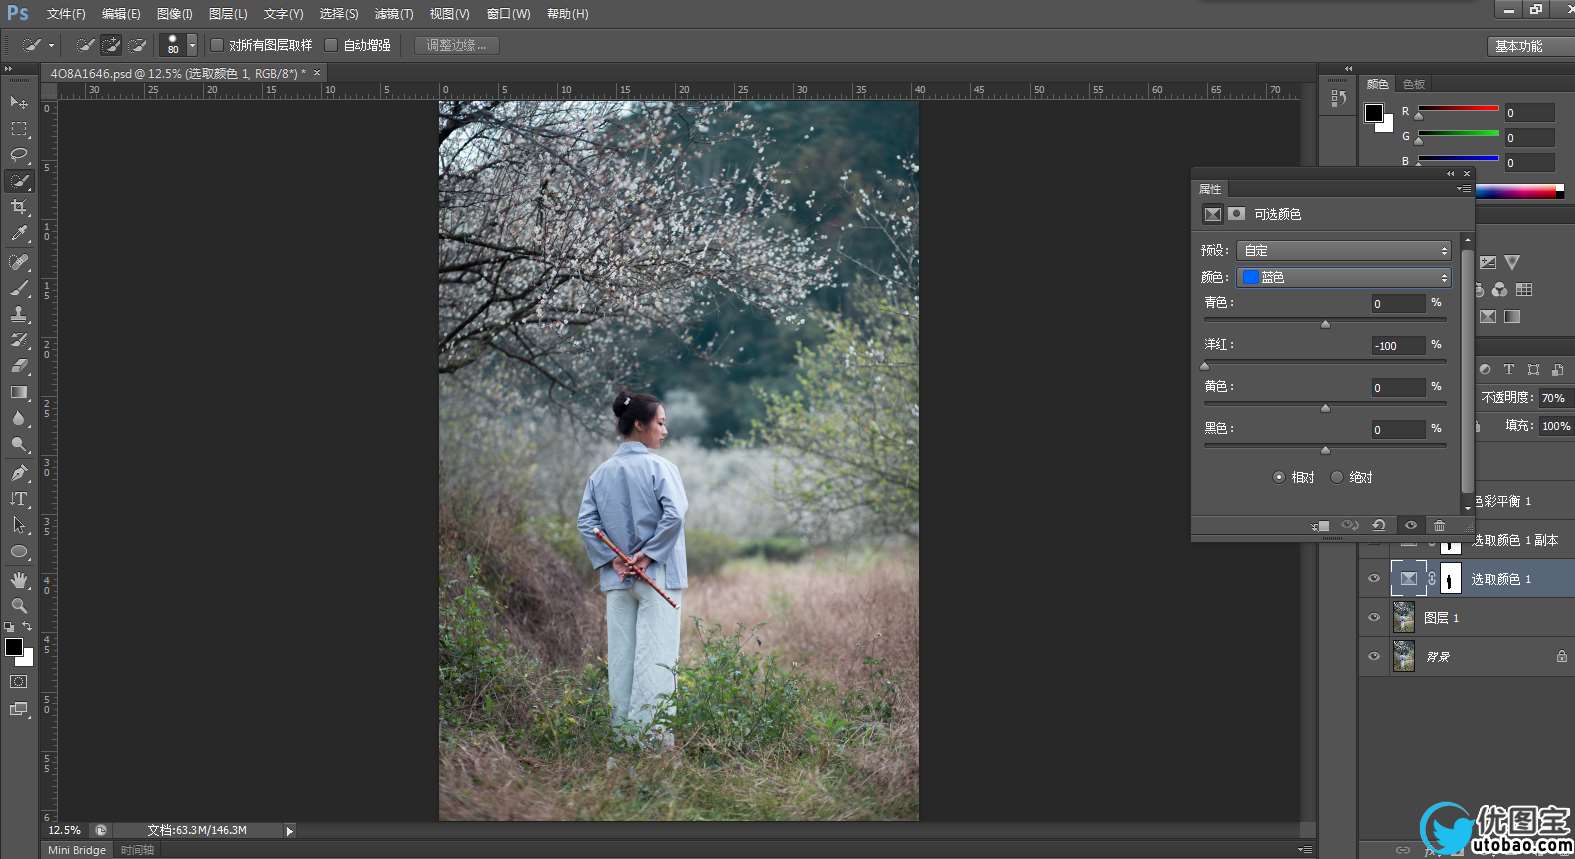Click the reset adjustment icon in Properties
Screen dimensions: 1575x859
click(1379, 526)
